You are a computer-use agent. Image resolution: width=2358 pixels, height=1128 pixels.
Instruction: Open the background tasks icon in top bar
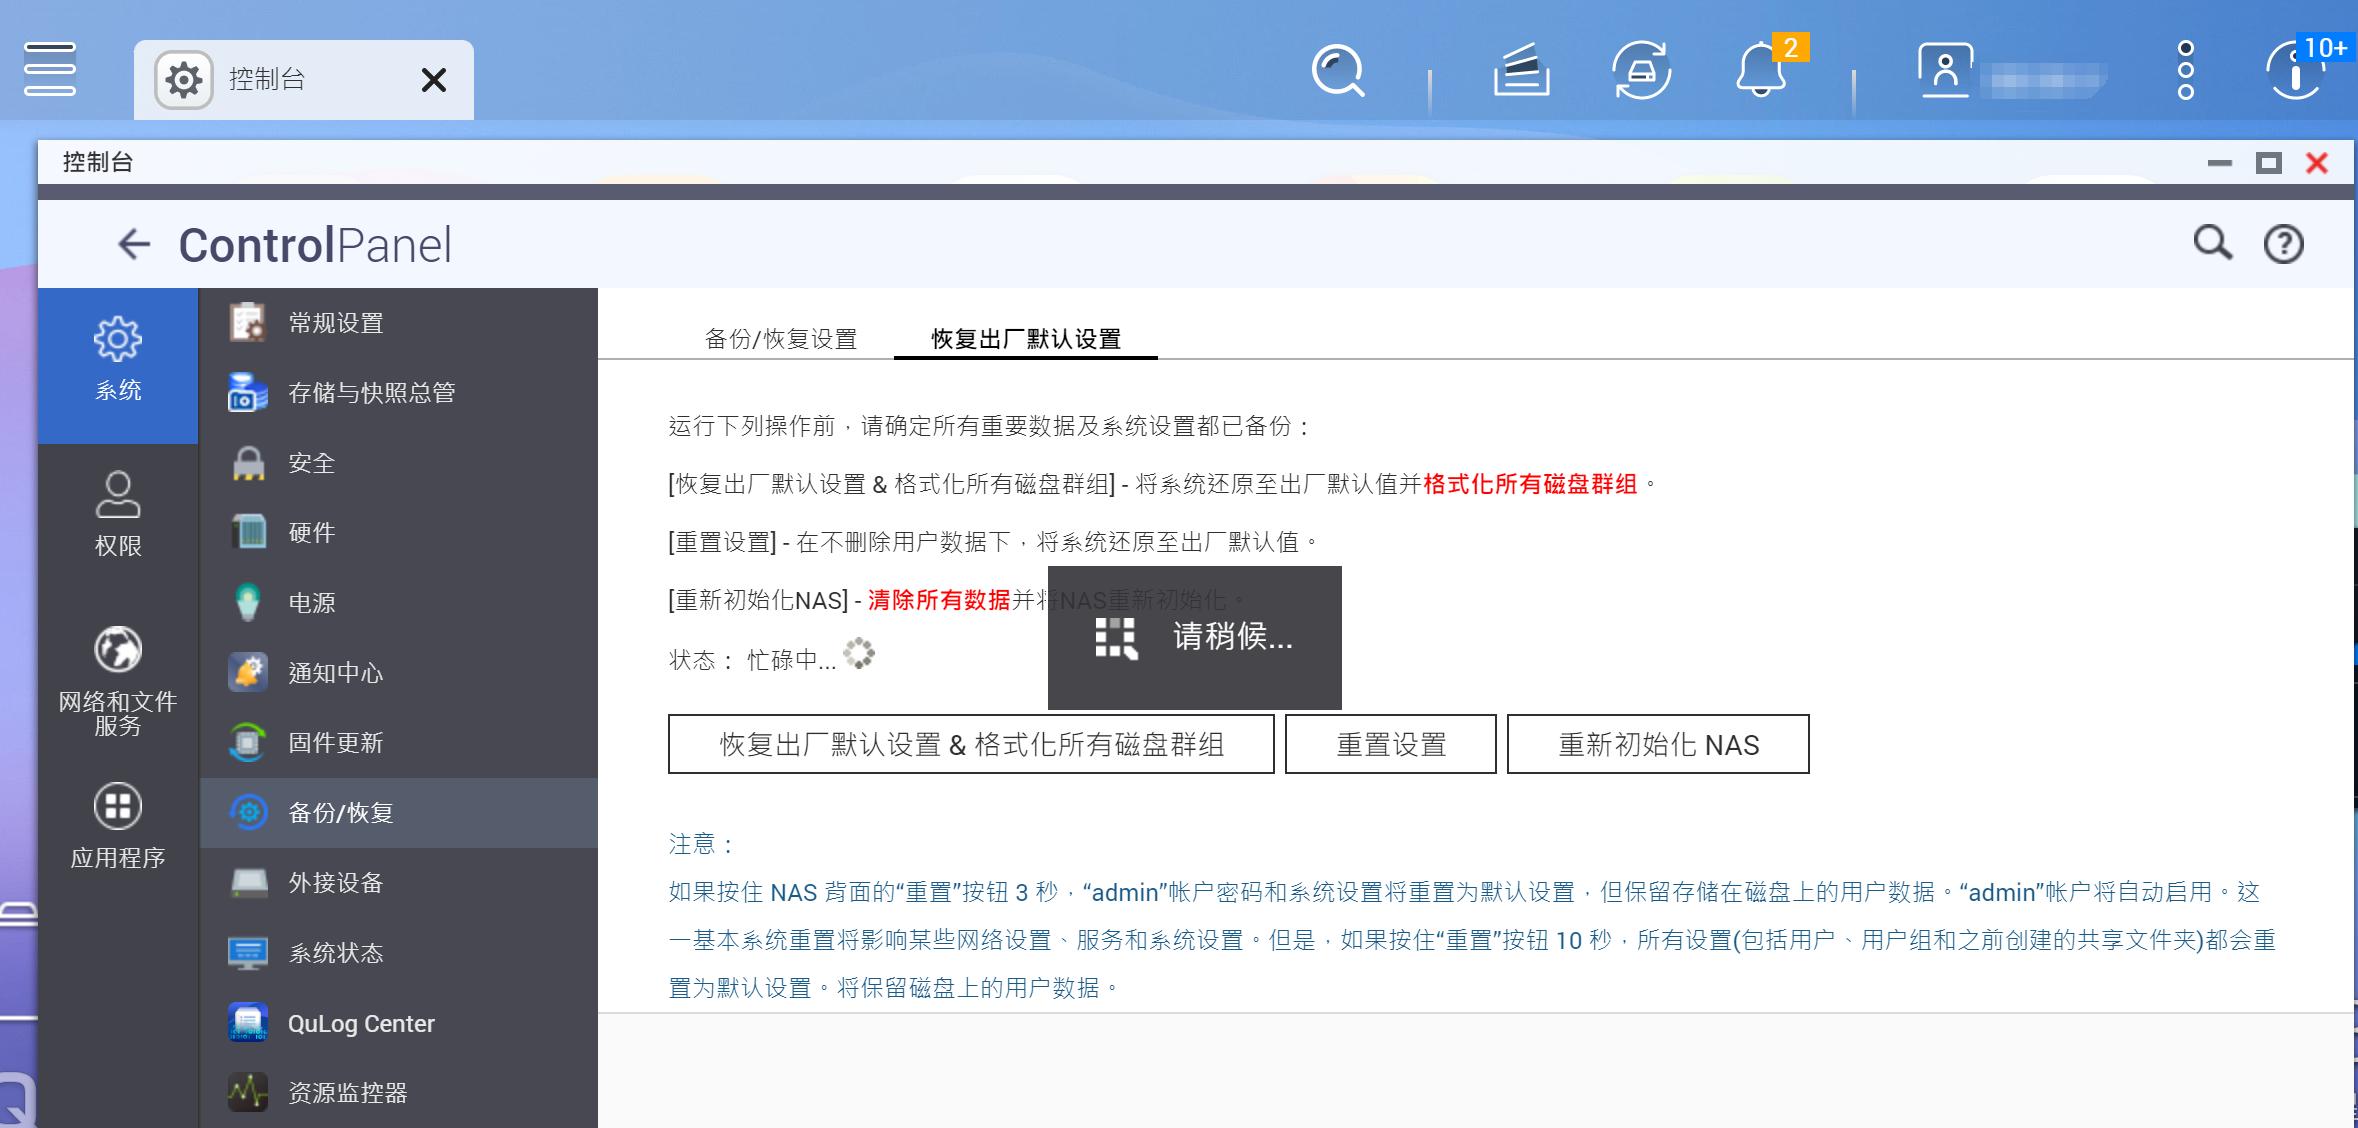[1641, 72]
